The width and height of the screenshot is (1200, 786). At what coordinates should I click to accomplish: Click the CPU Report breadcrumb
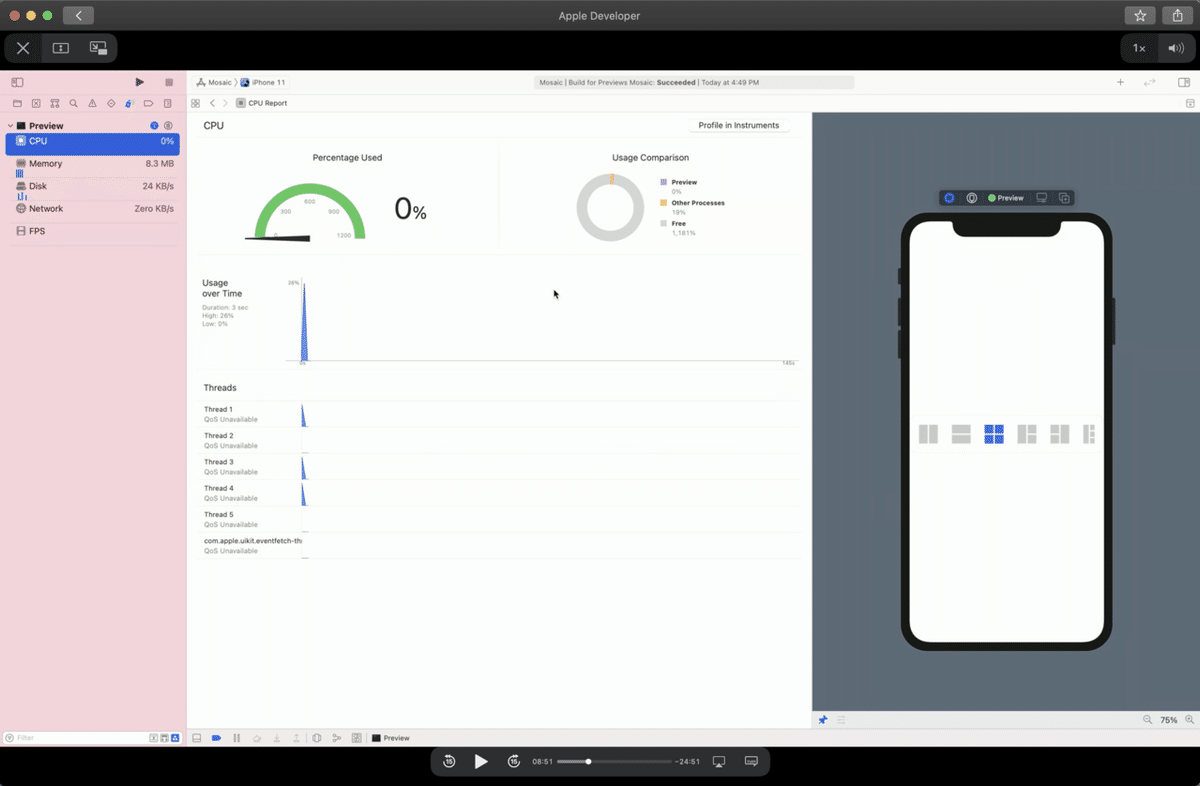(262, 103)
